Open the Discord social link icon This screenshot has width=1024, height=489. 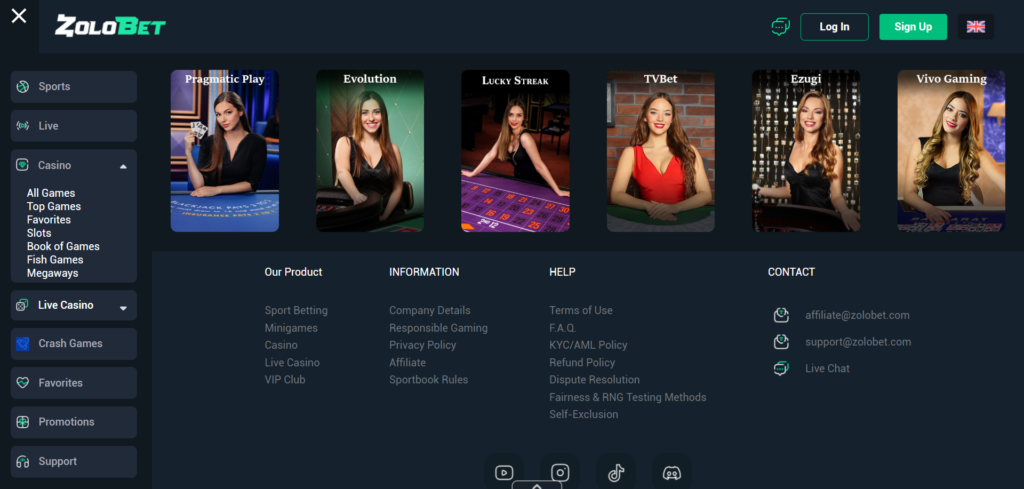coord(672,473)
